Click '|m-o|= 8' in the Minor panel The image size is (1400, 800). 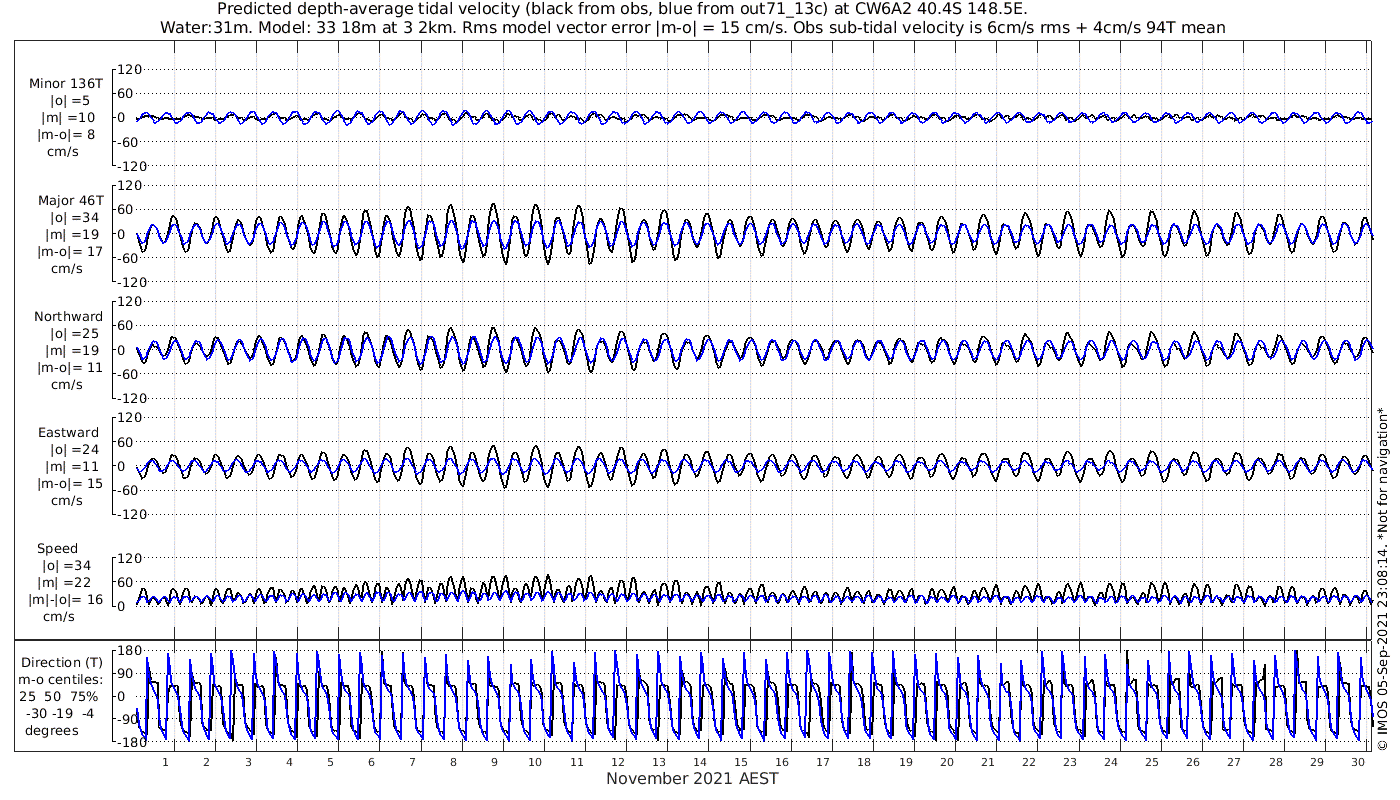(66, 135)
